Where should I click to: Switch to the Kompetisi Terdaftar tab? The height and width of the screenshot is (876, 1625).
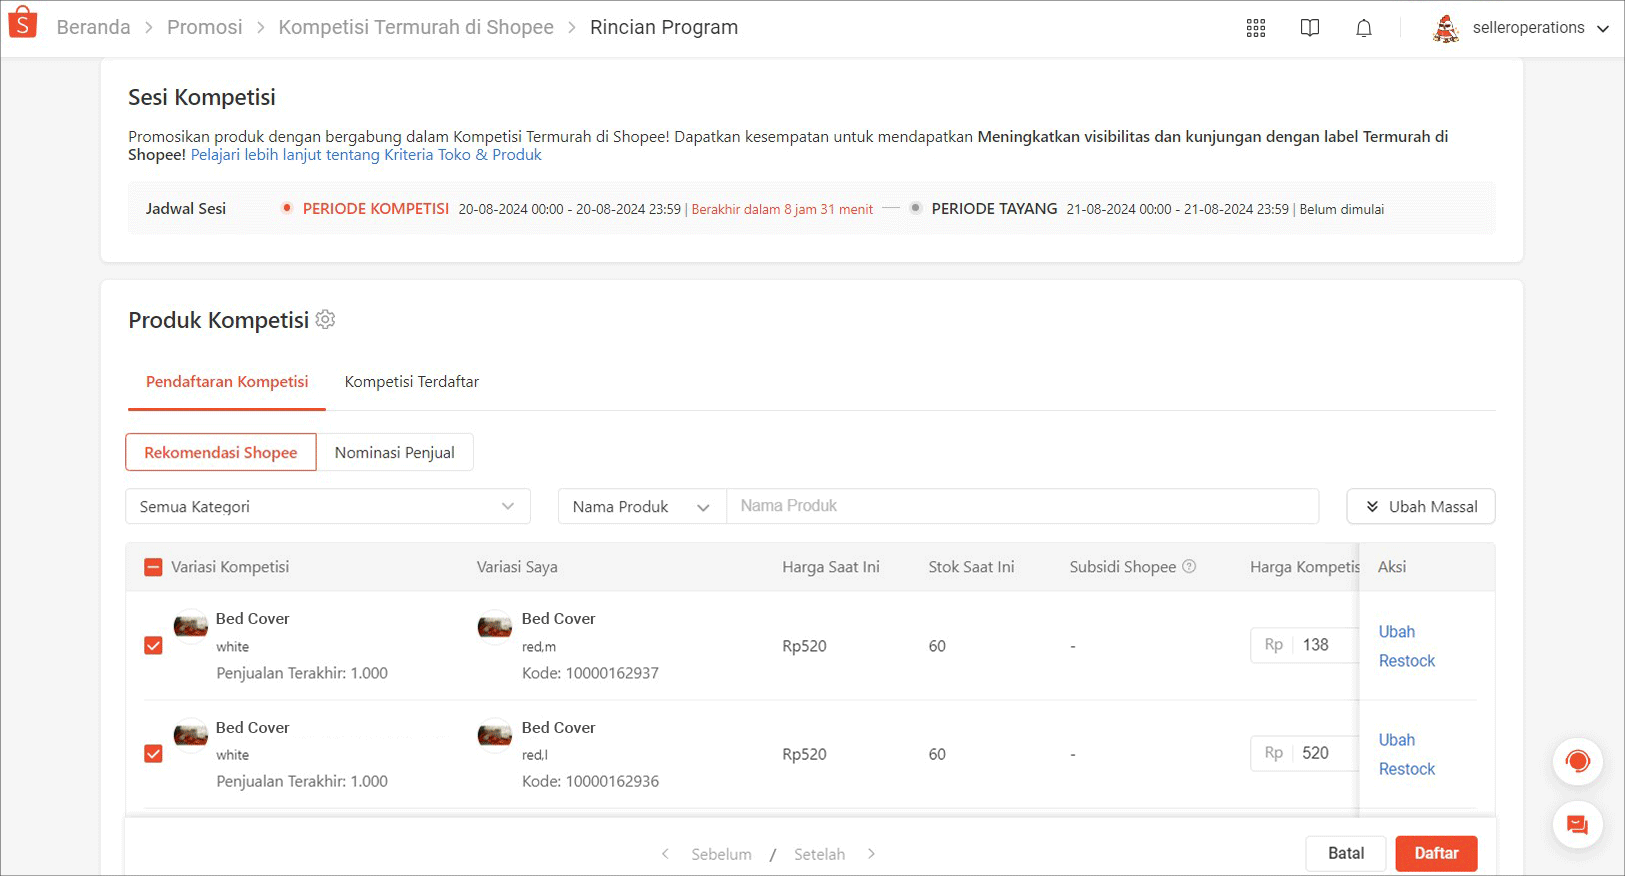[411, 382]
